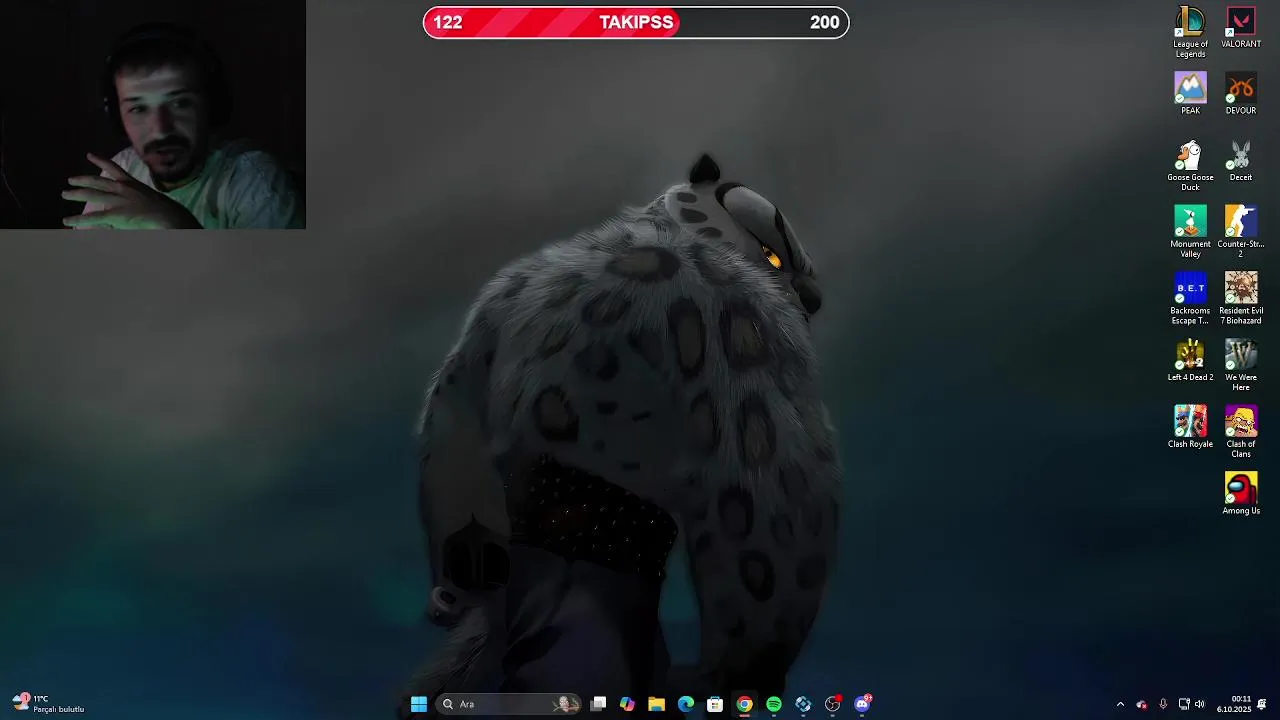Viewport: 1280px width, 720px height.
Task: Open Task View from the taskbar
Action: tap(598, 704)
